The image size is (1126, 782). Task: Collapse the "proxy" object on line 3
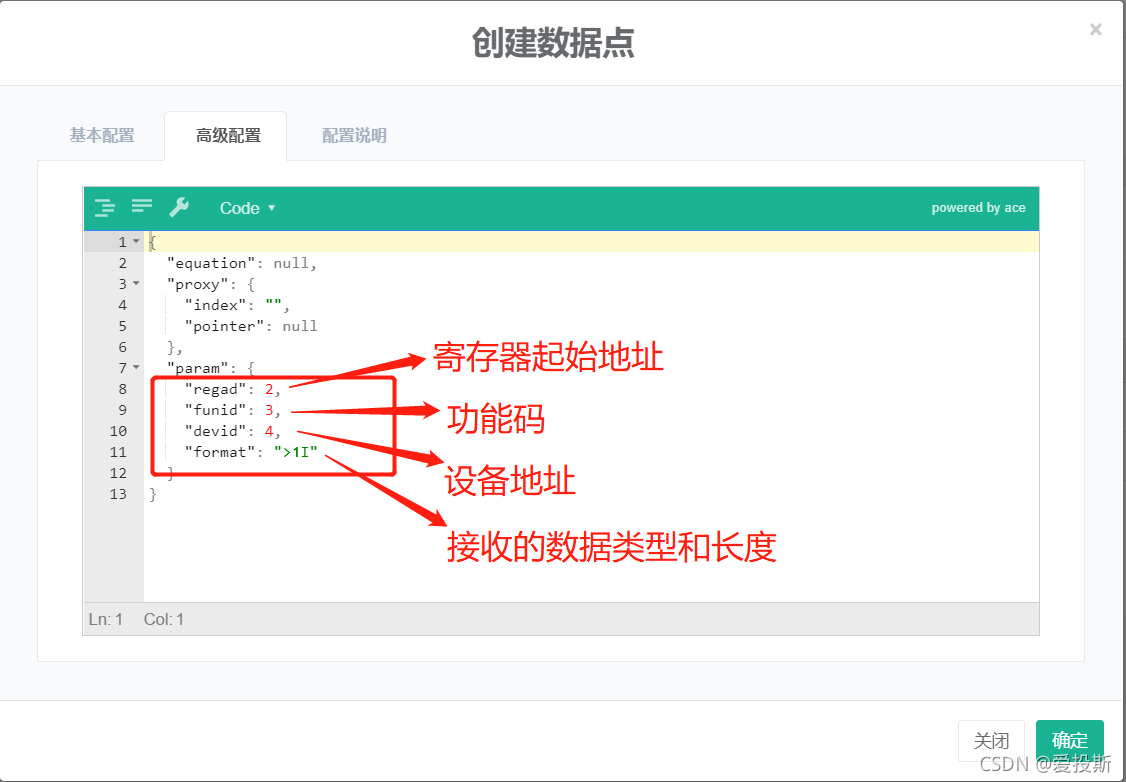pos(137,283)
